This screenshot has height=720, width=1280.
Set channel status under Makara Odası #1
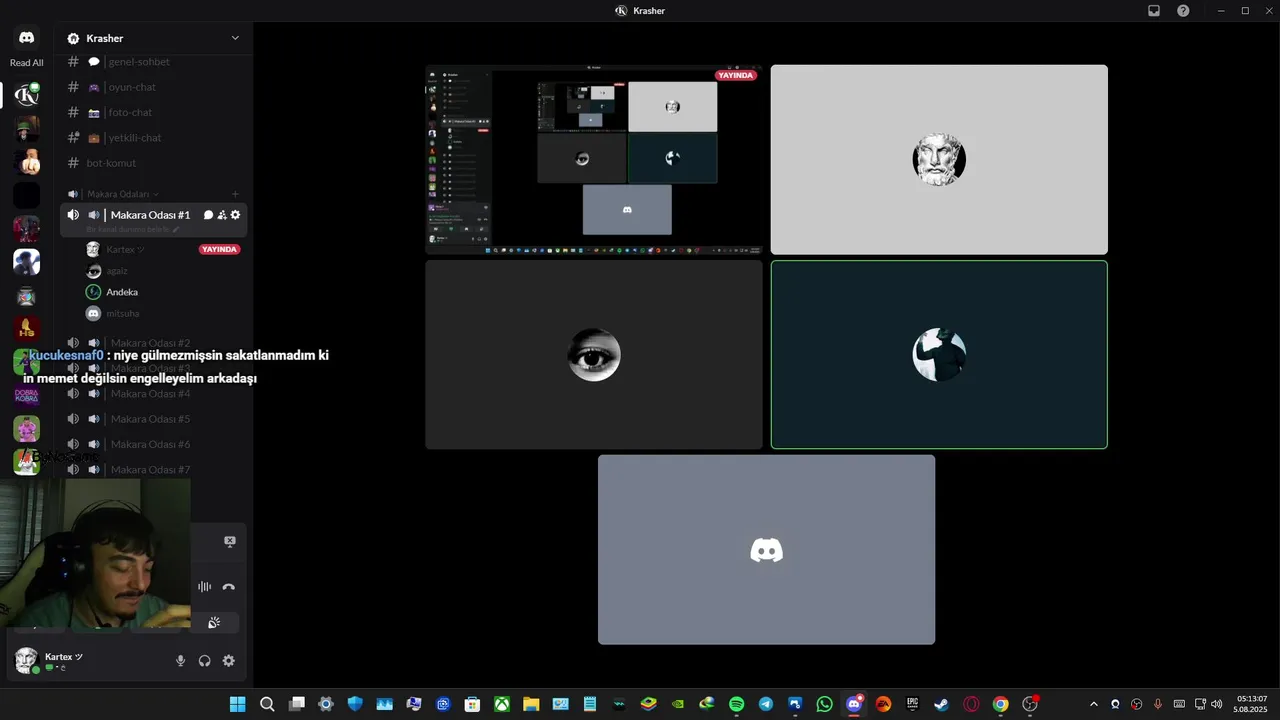(133, 230)
